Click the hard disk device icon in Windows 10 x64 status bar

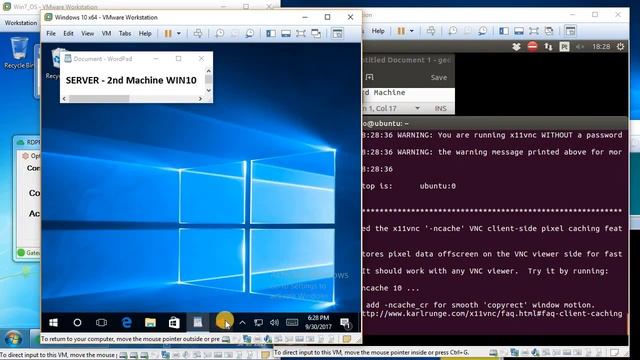(226, 339)
